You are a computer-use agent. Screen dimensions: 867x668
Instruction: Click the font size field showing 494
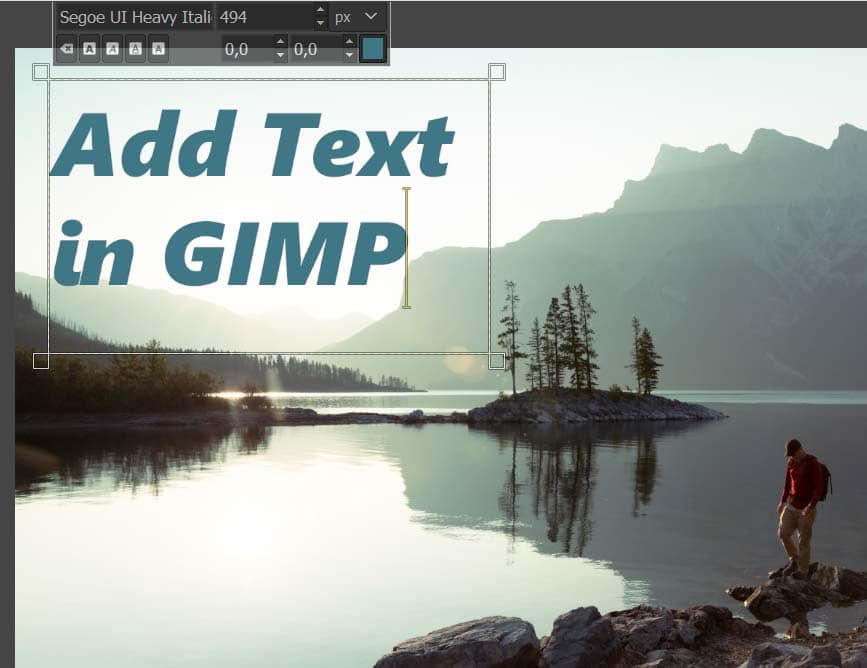[x=265, y=17]
